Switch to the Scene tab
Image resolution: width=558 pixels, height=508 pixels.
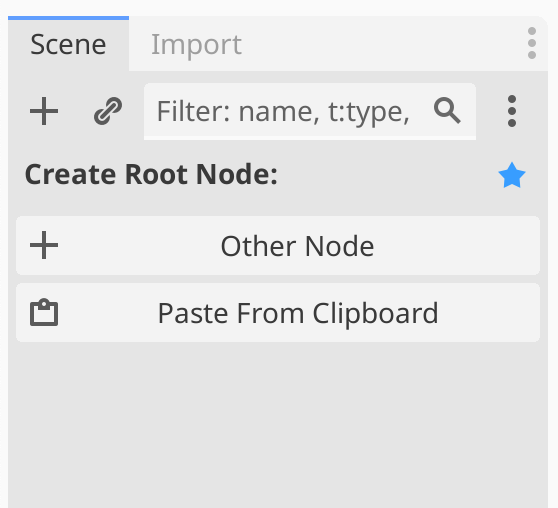click(68, 44)
